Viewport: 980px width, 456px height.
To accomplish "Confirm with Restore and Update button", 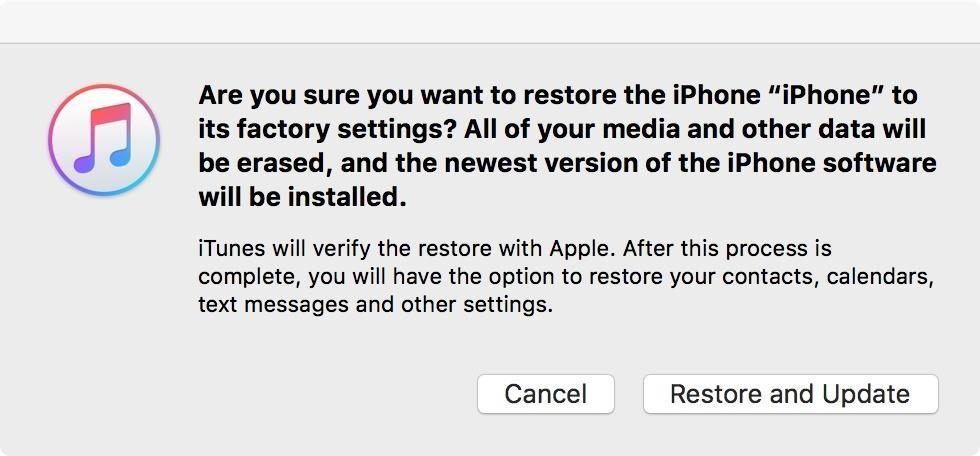I will pyautogui.click(x=790, y=394).
